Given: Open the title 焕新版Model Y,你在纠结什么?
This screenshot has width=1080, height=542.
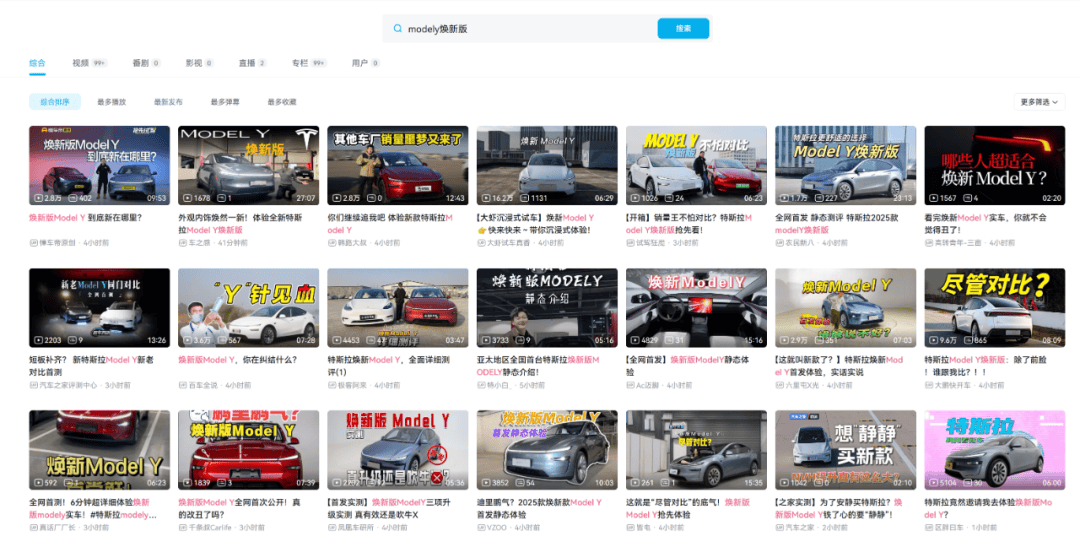Looking at the screenshot, I should pyautogui.click(x=238, y=359).
